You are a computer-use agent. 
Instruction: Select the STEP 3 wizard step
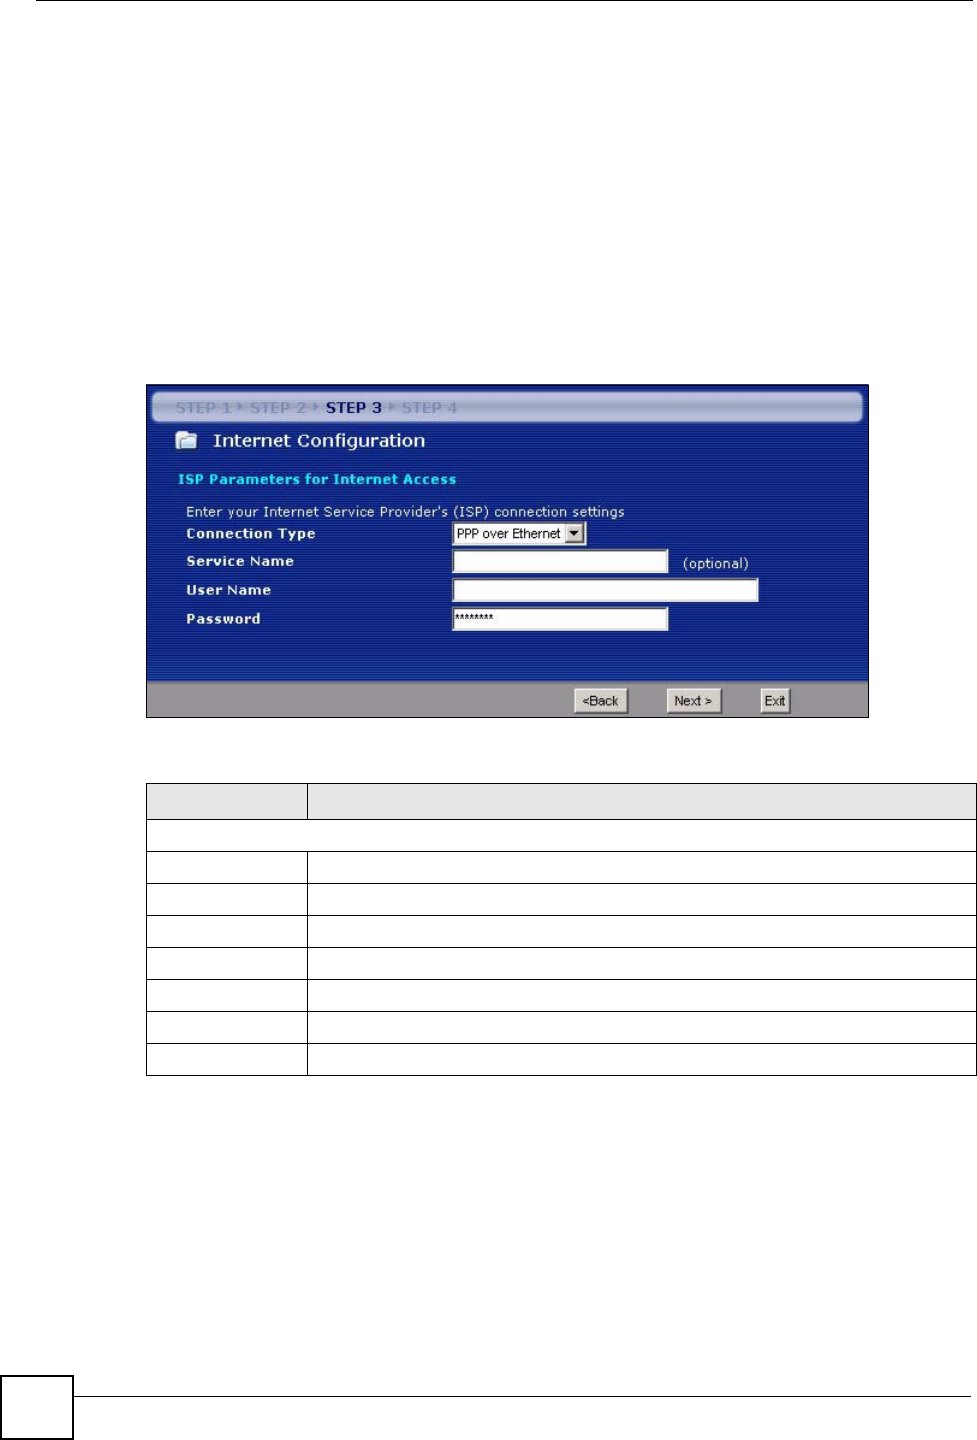click(x=354, y=408)
